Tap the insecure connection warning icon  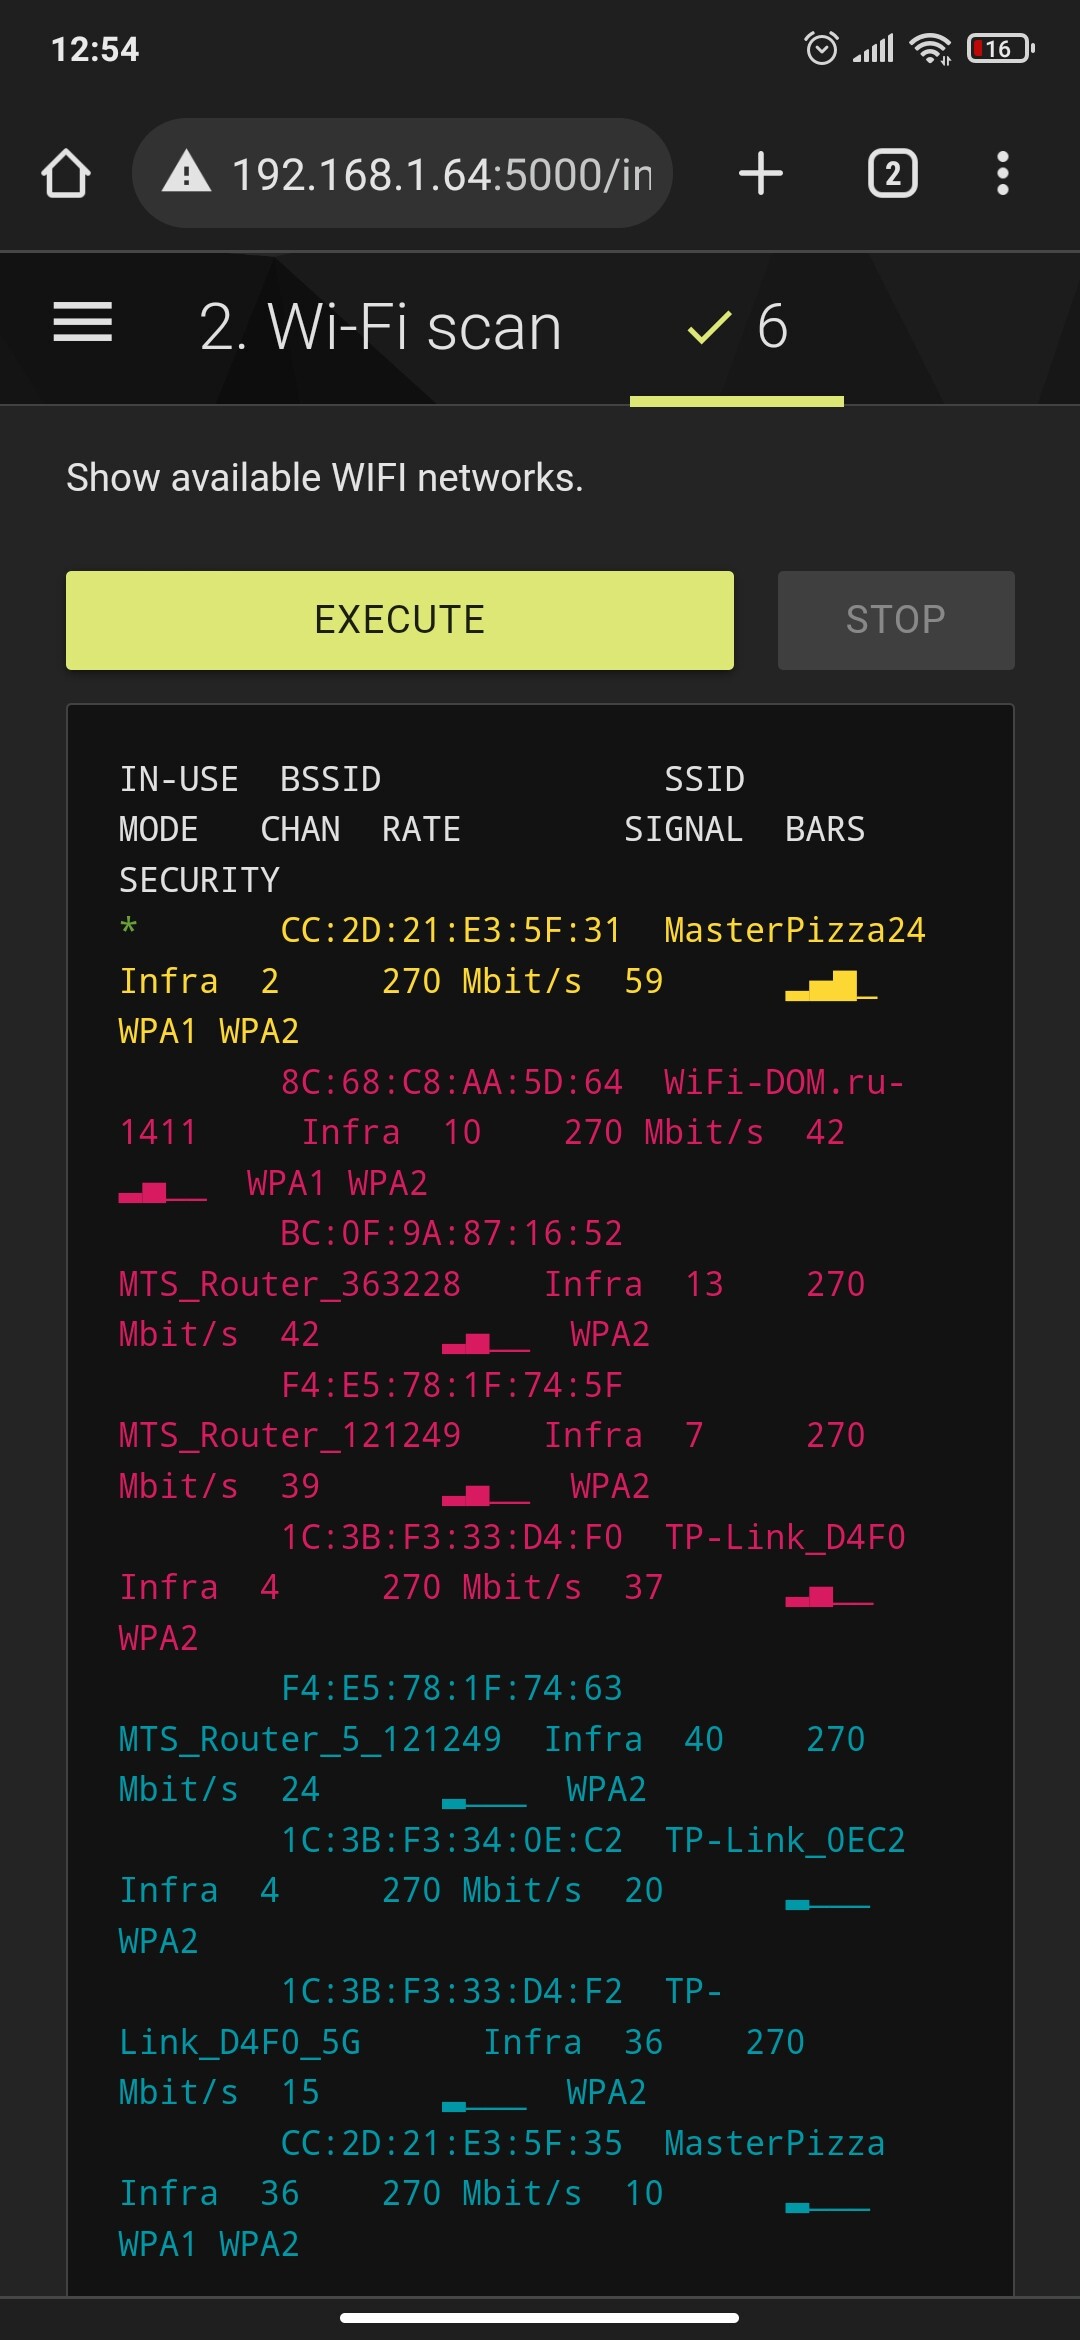[x=187, y=174]
